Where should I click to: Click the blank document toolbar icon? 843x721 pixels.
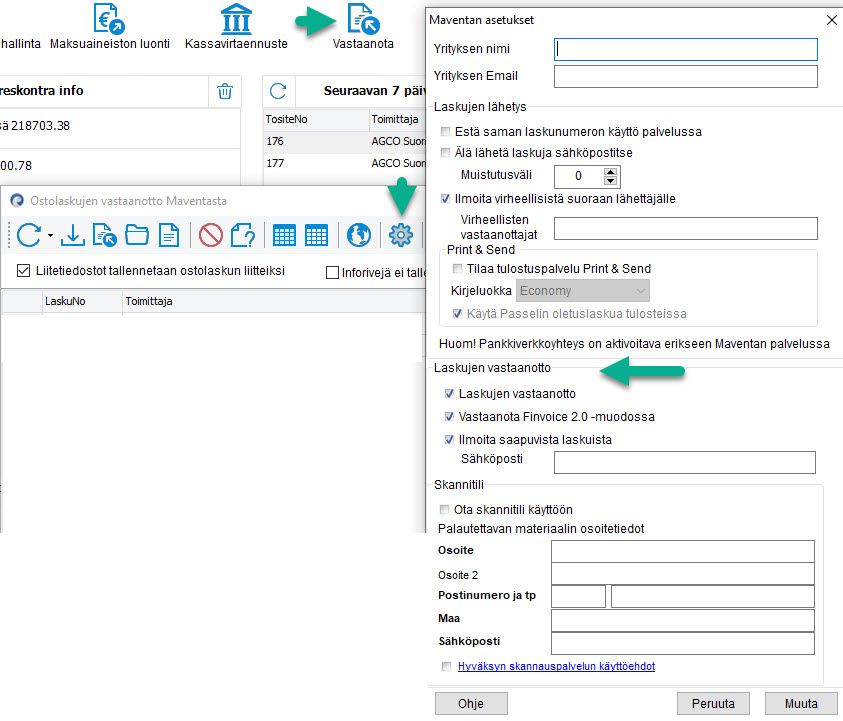(169, 235)
